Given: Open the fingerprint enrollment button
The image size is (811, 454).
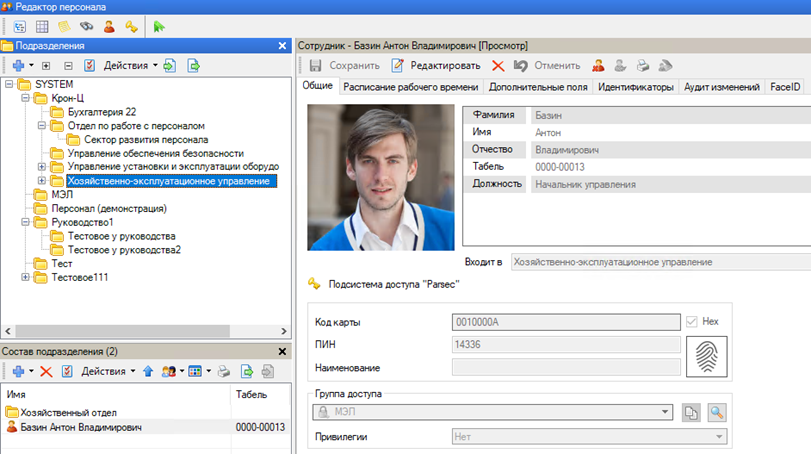Looking at the screenshot, I should (707, 357).
